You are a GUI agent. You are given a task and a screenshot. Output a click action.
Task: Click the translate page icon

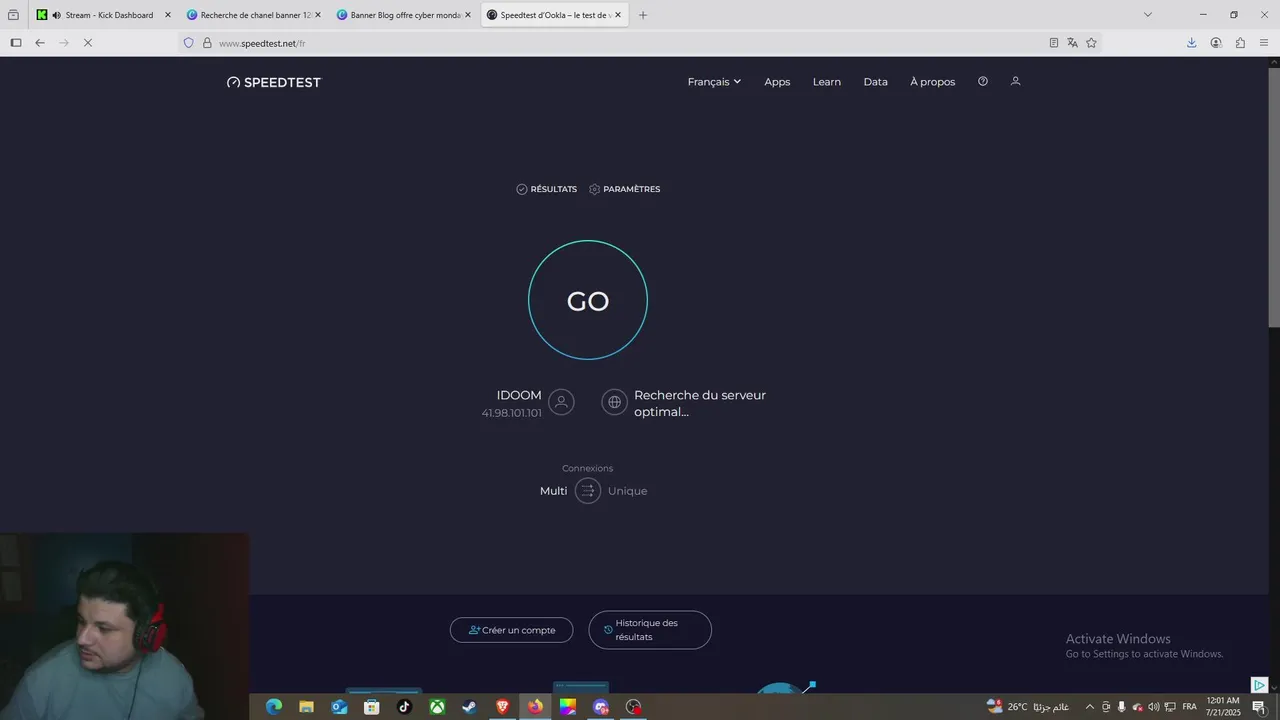pyautogui.click(x=1072, y=43)
